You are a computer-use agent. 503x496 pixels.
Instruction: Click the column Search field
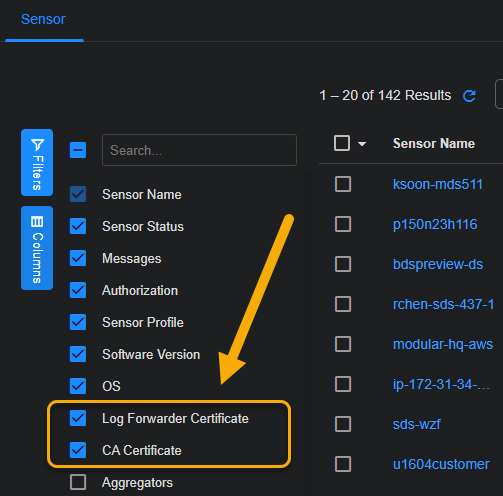tap(199, 150)
